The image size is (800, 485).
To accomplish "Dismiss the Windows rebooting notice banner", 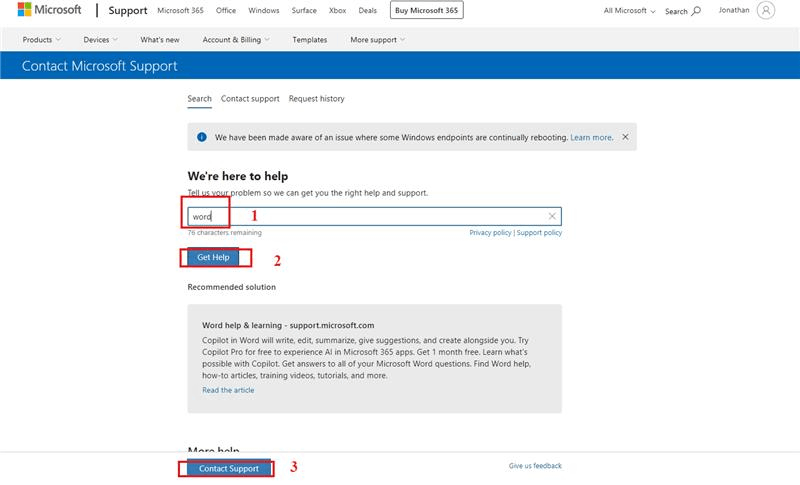I will tap(625, 137).
